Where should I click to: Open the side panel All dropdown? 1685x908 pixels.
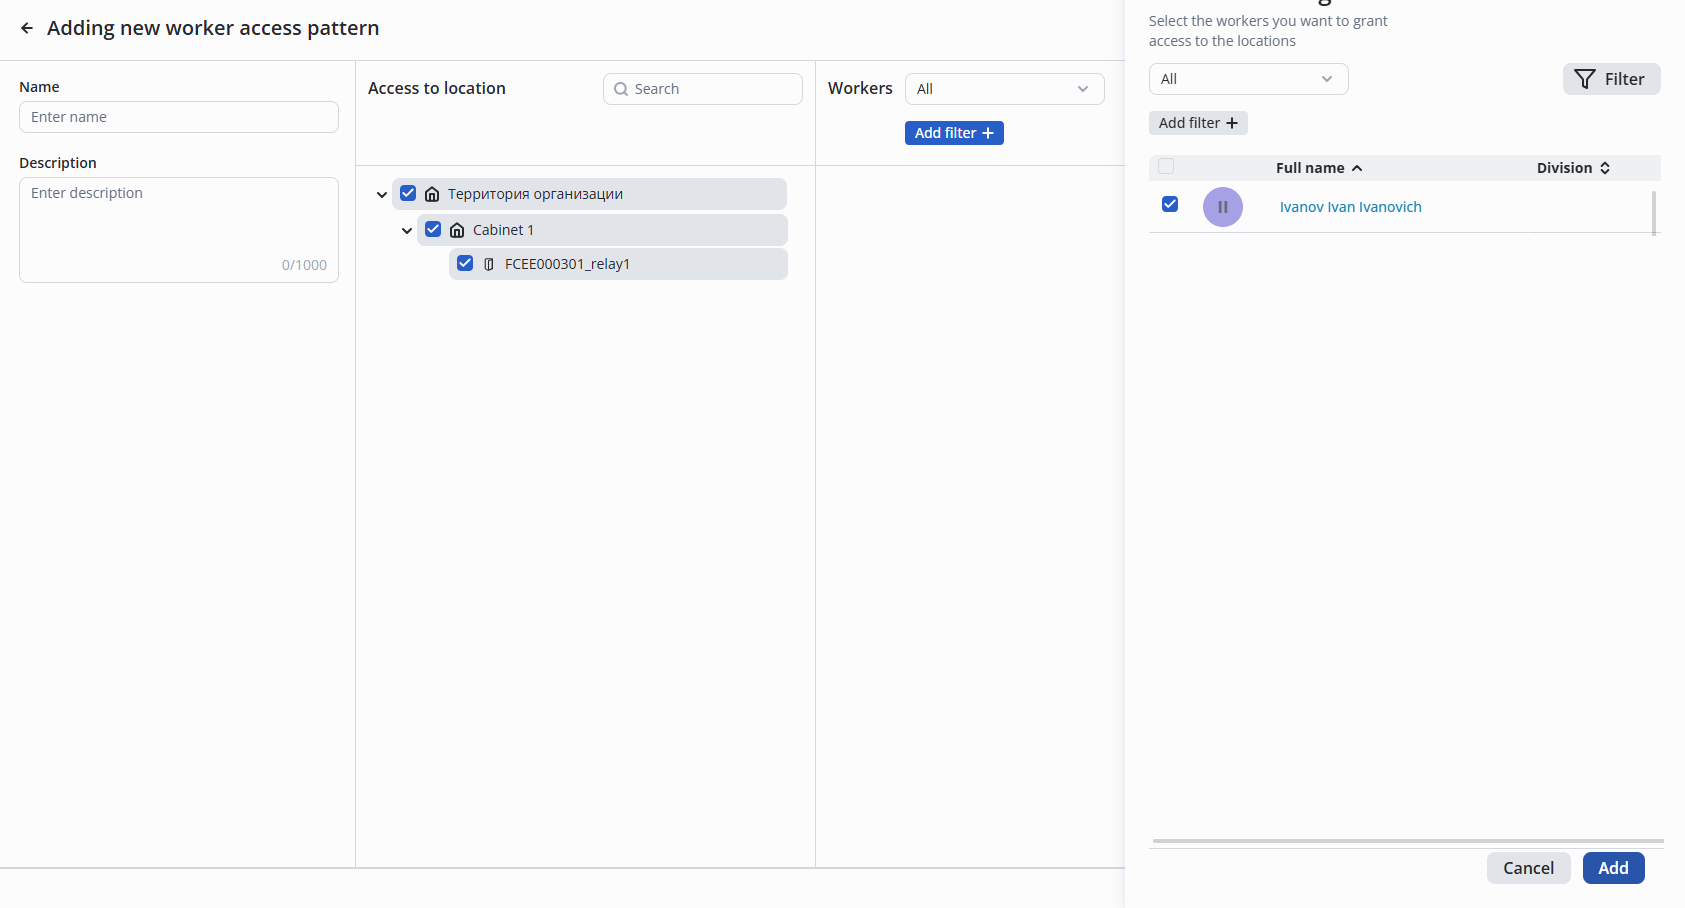pyautogui.click(x=1248, y=79)
